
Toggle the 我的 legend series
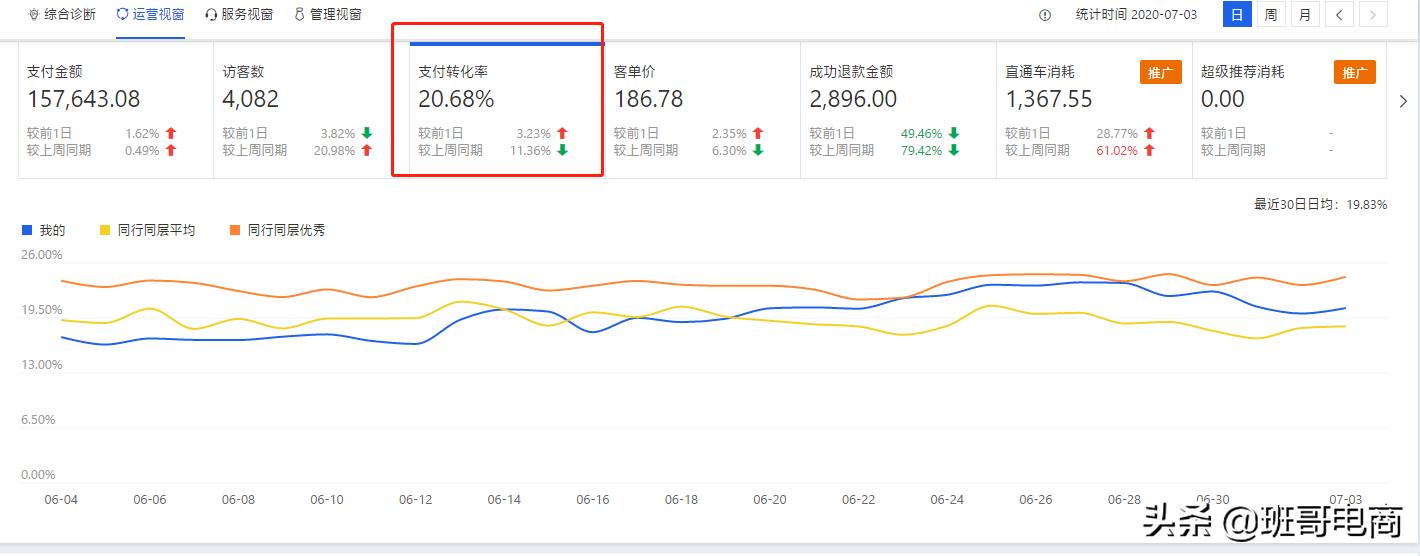coord(44,230)
